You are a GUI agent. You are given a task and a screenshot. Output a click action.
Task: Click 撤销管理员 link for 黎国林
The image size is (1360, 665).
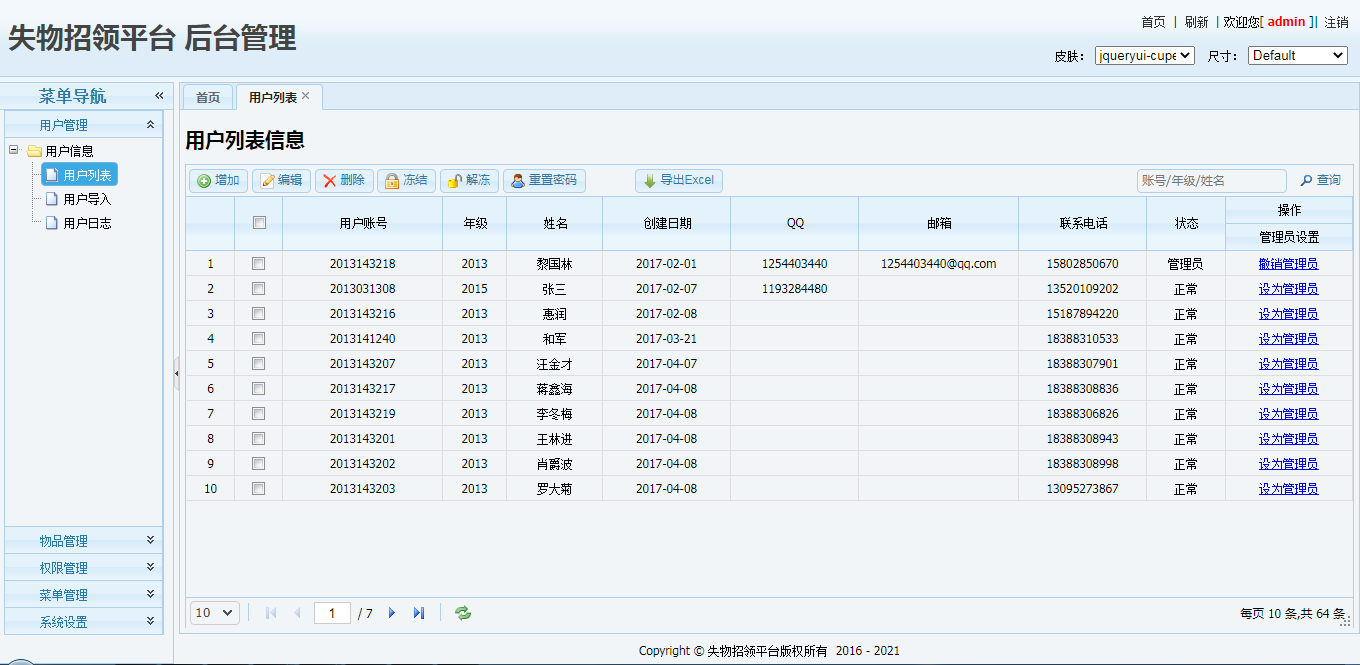[1288, 264]
